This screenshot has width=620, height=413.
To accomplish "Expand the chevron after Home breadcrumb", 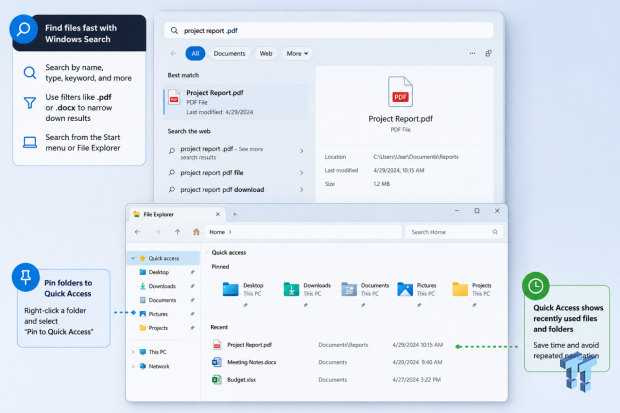I will 230,232.
